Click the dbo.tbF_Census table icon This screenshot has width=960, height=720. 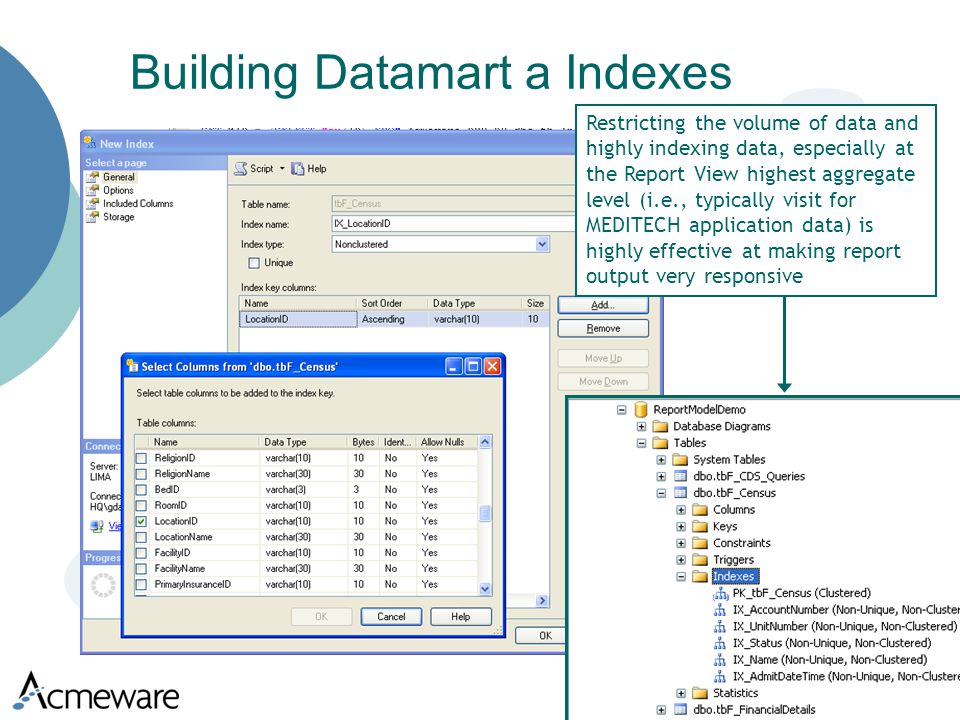tap(680, 493)
